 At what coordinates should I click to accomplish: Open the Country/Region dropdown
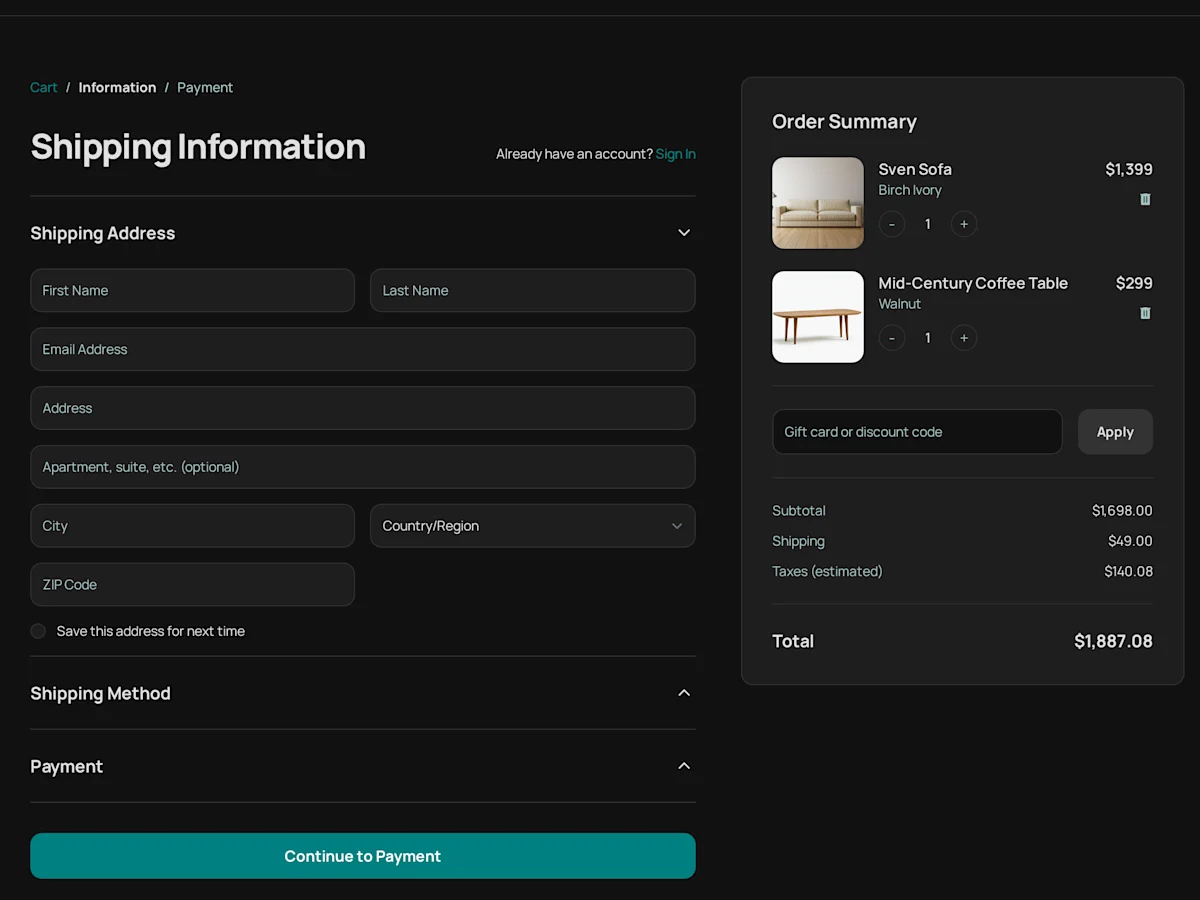(x=533, y=526)
